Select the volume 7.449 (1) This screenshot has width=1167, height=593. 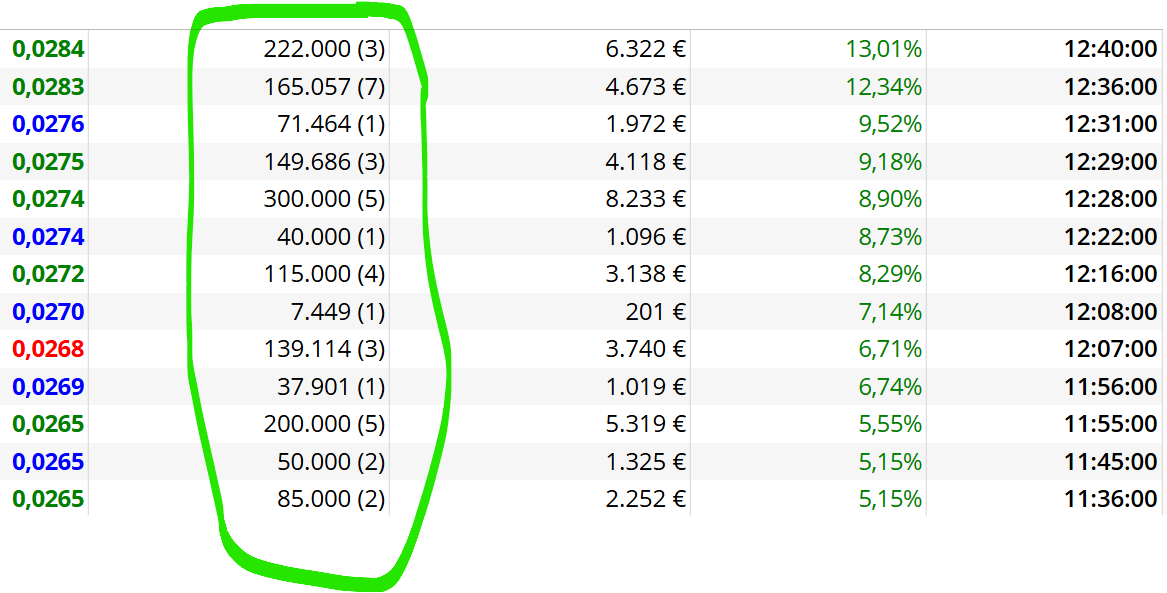coord(338,312)
